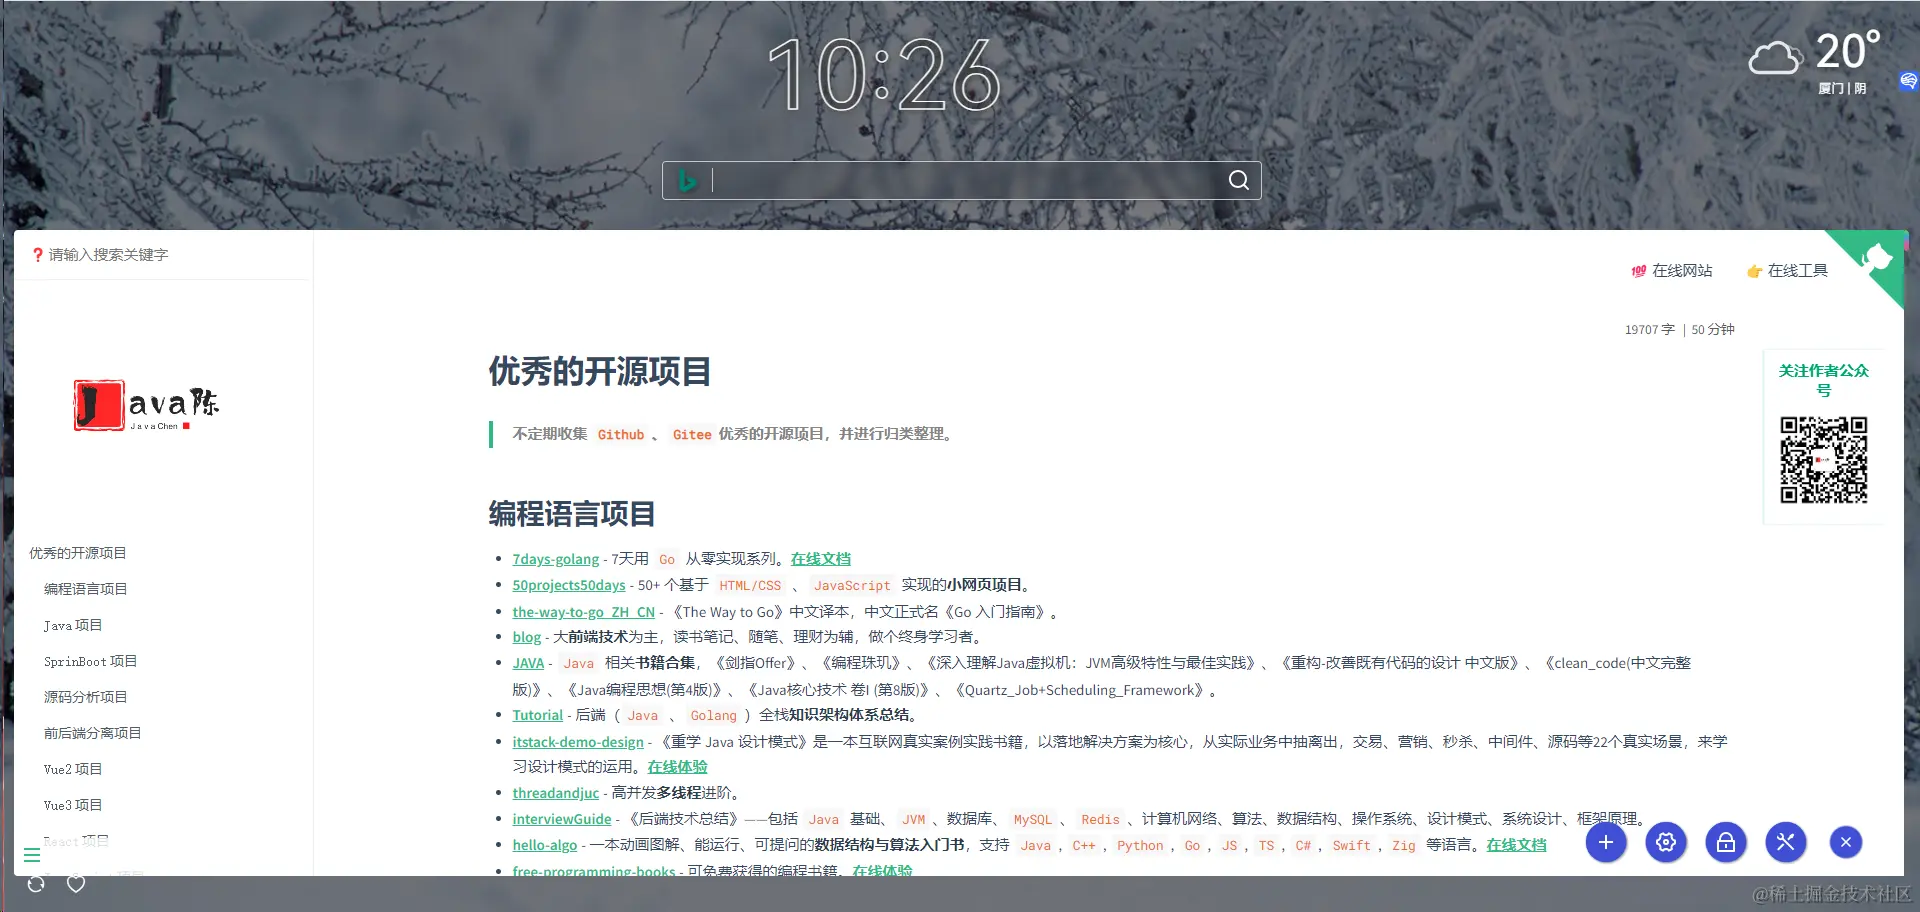Open the blog project link
Screen dimensions: 1920x912
[527, 637]
